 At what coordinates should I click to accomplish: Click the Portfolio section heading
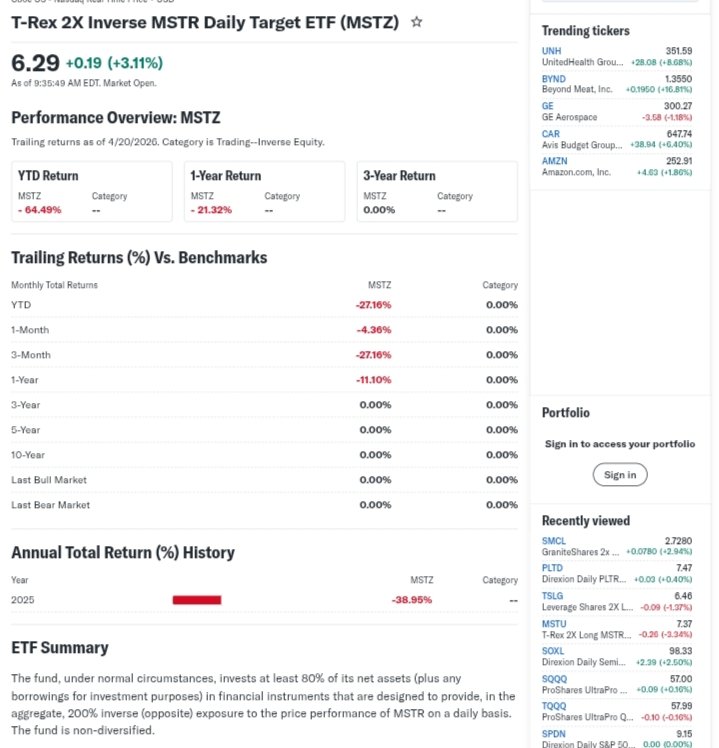point(566,413)
